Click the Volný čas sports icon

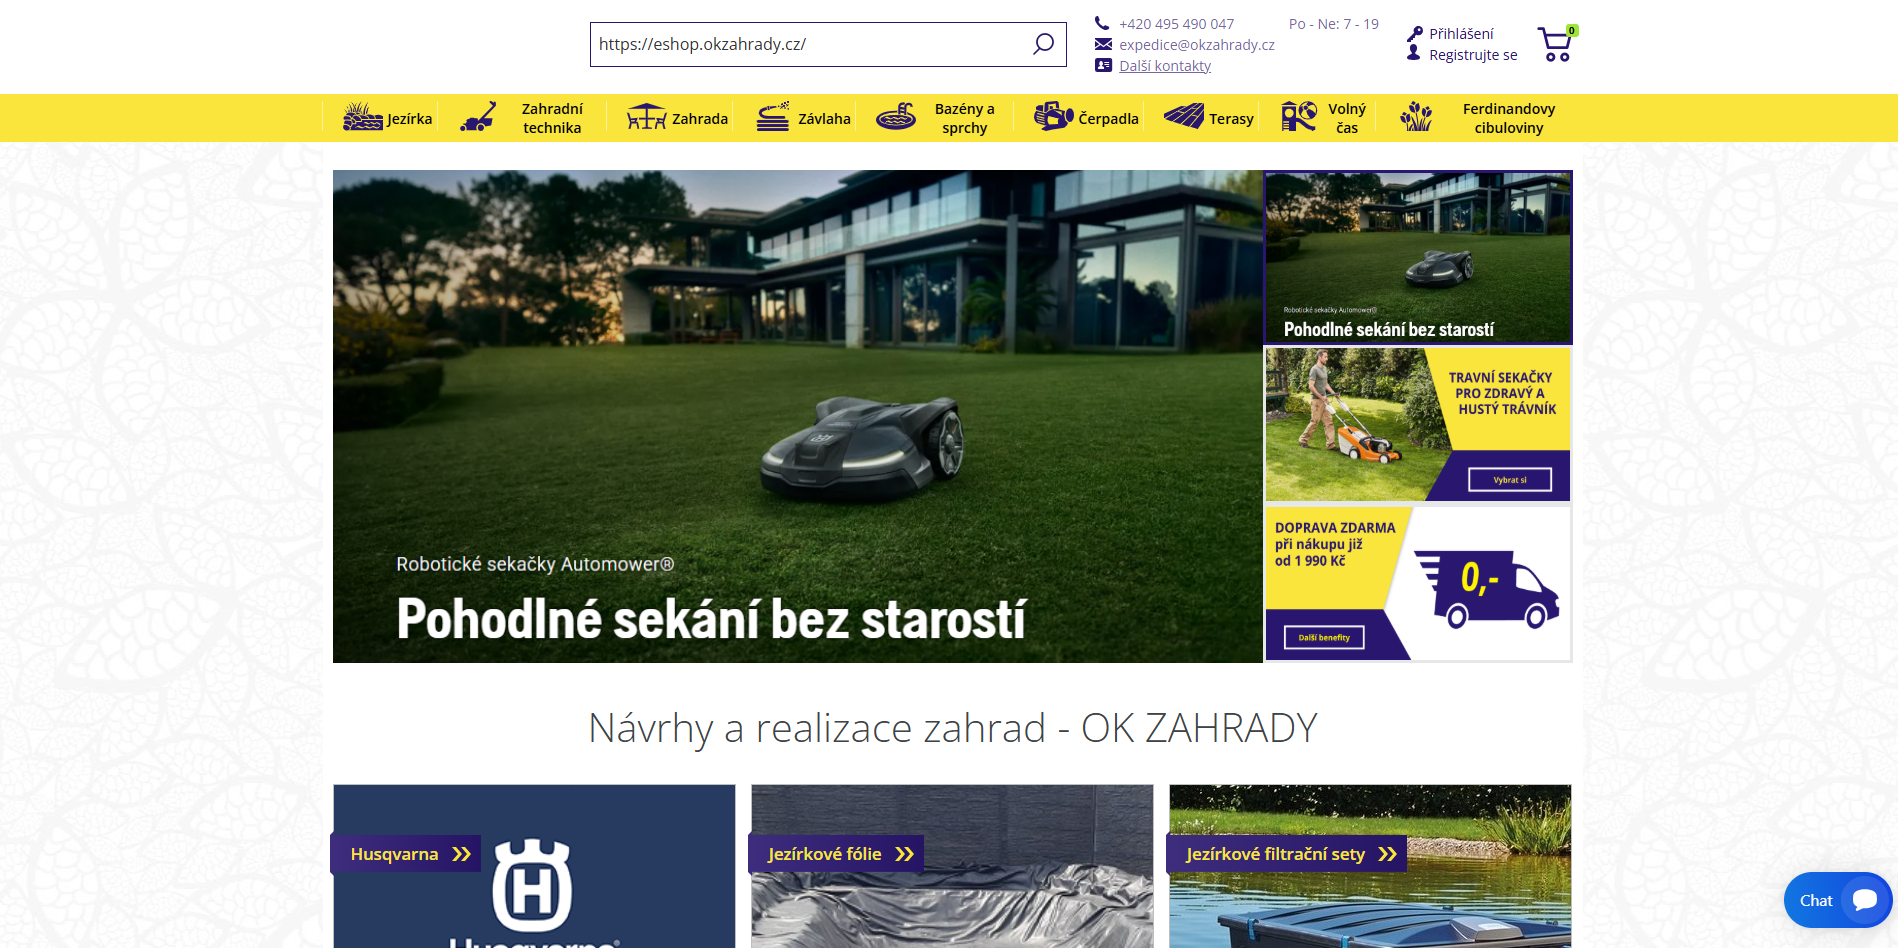(x=1299, y=117)
